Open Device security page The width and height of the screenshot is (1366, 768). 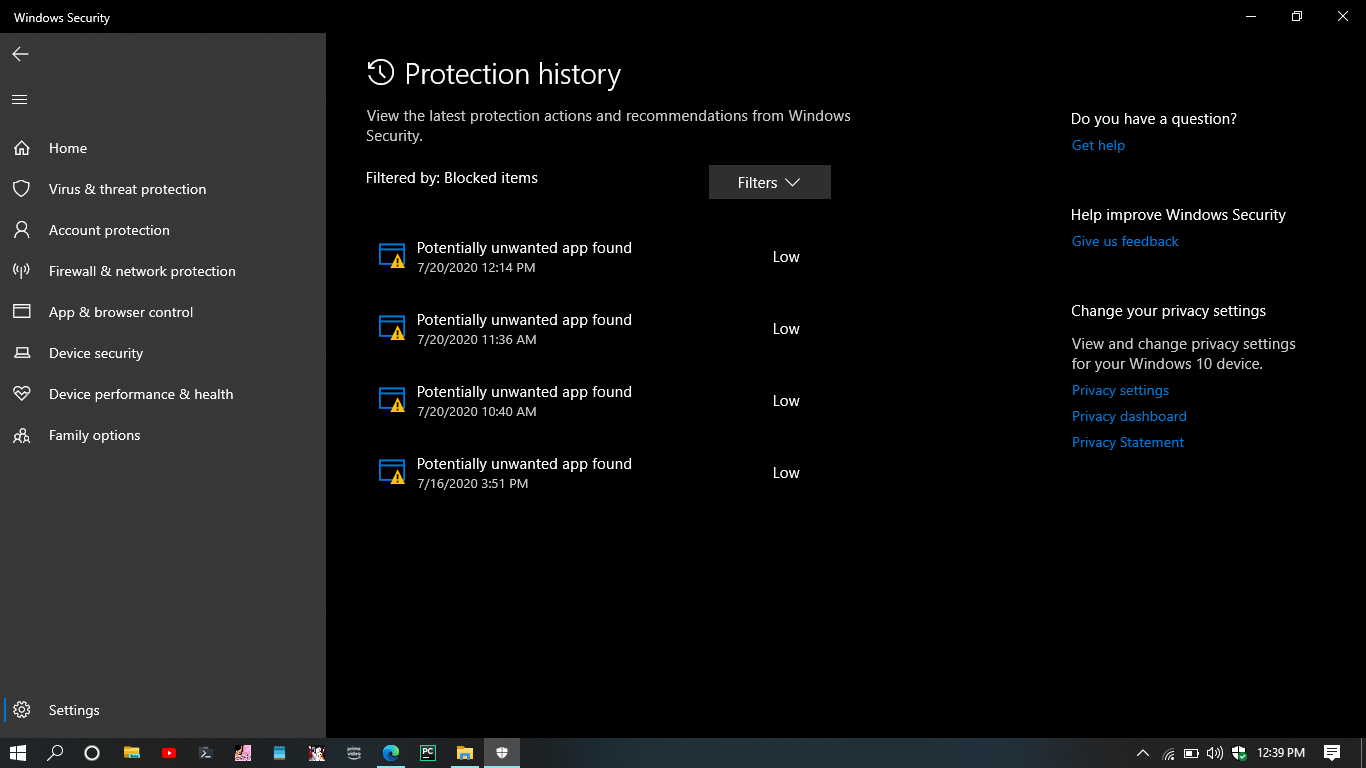coord(163,353)
